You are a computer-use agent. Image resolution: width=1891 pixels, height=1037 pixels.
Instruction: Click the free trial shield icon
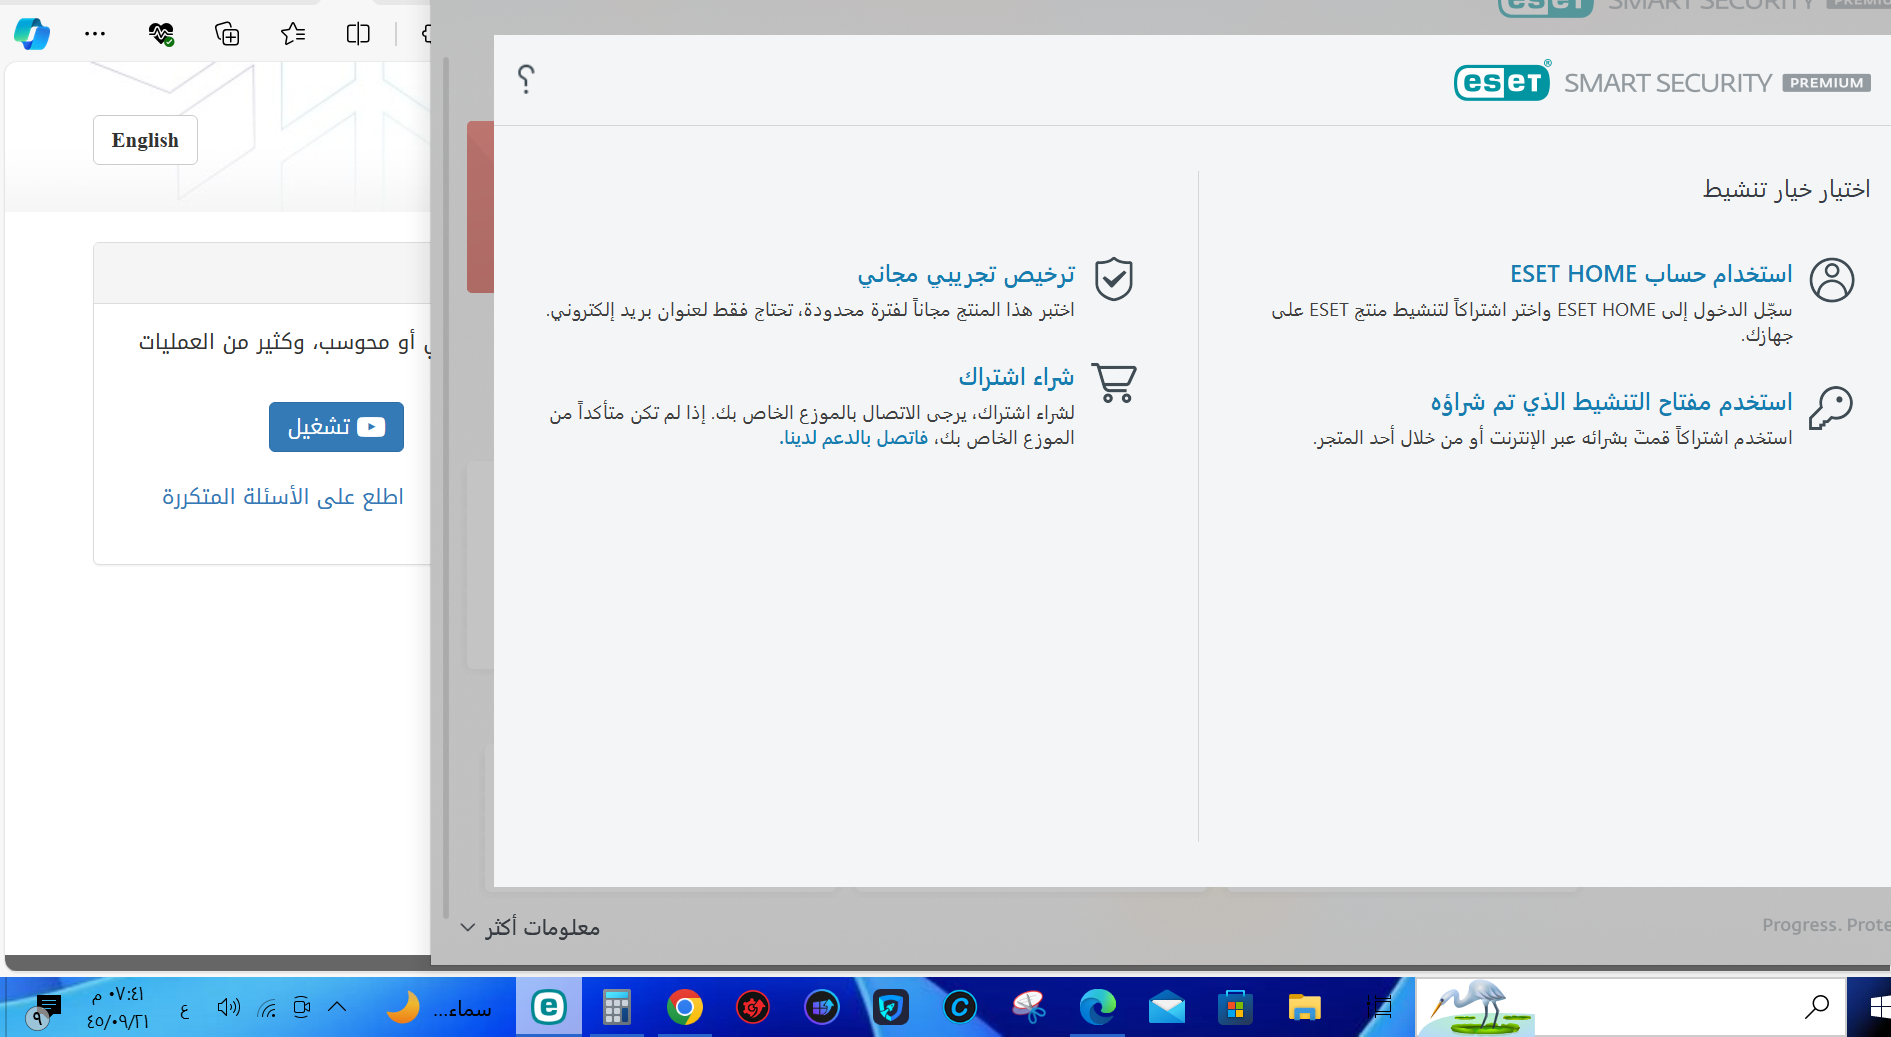tap(1113, 279)
